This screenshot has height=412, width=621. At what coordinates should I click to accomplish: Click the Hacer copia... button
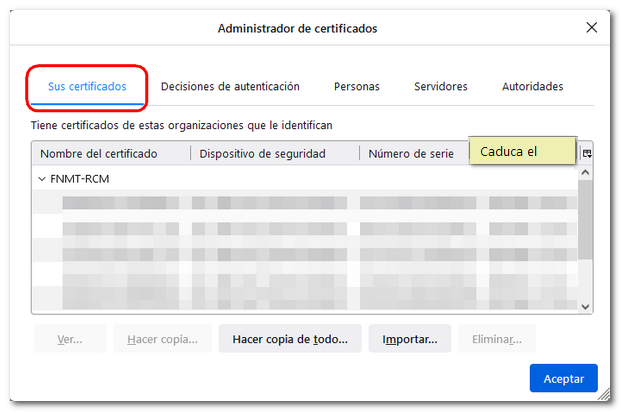(x=162, y=339)
